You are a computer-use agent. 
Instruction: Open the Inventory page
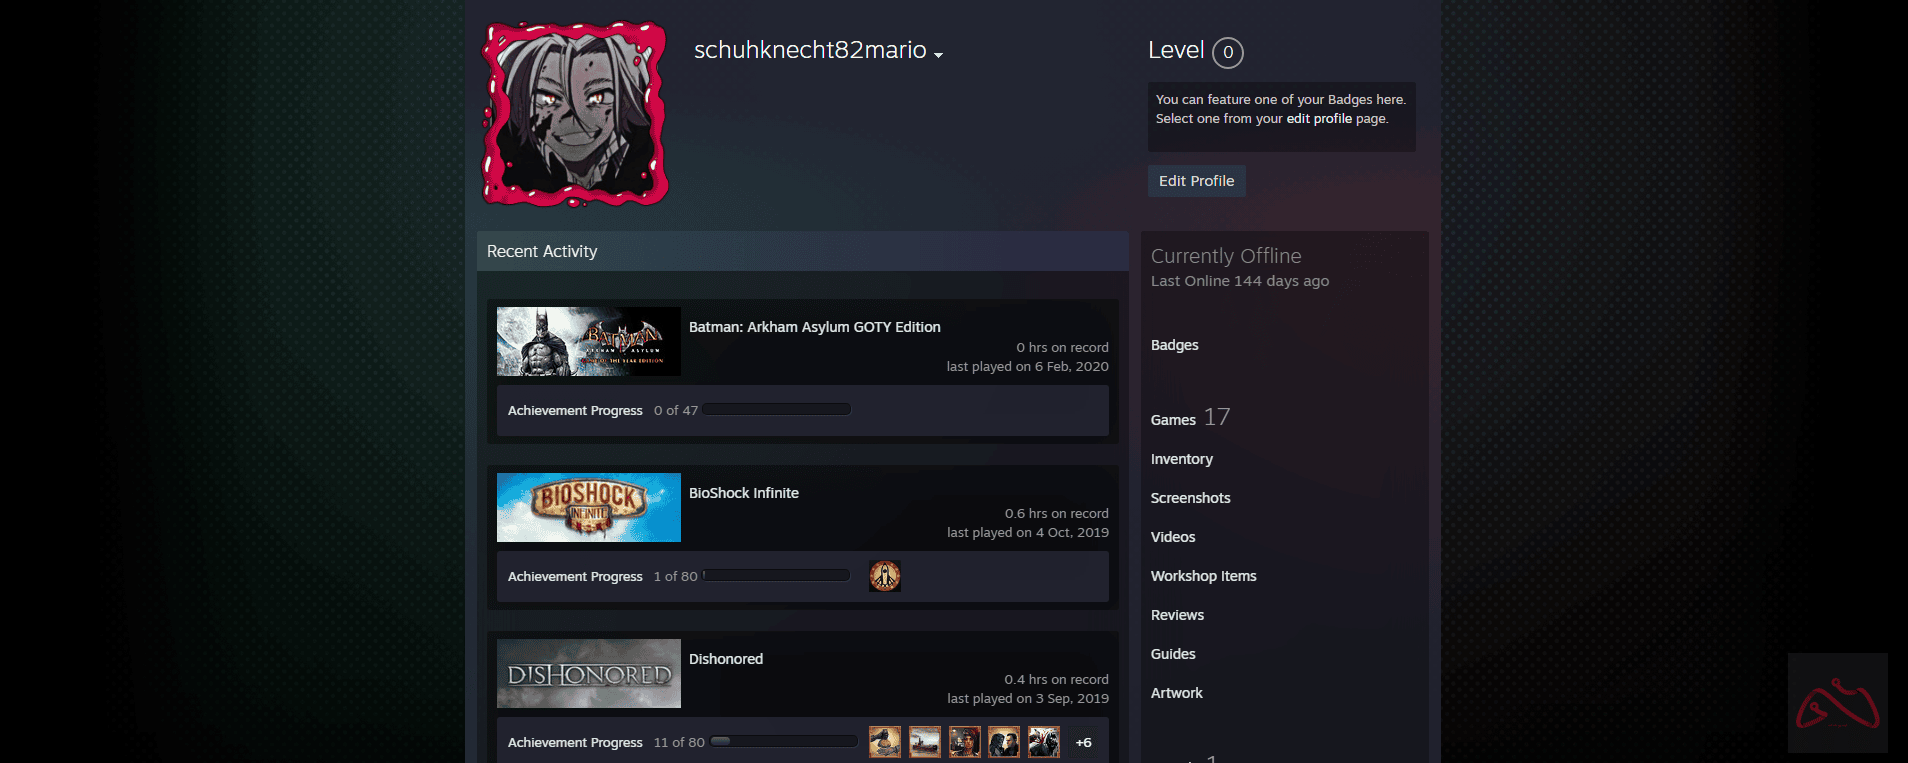pyautogui.click(x=1182, y=459)
